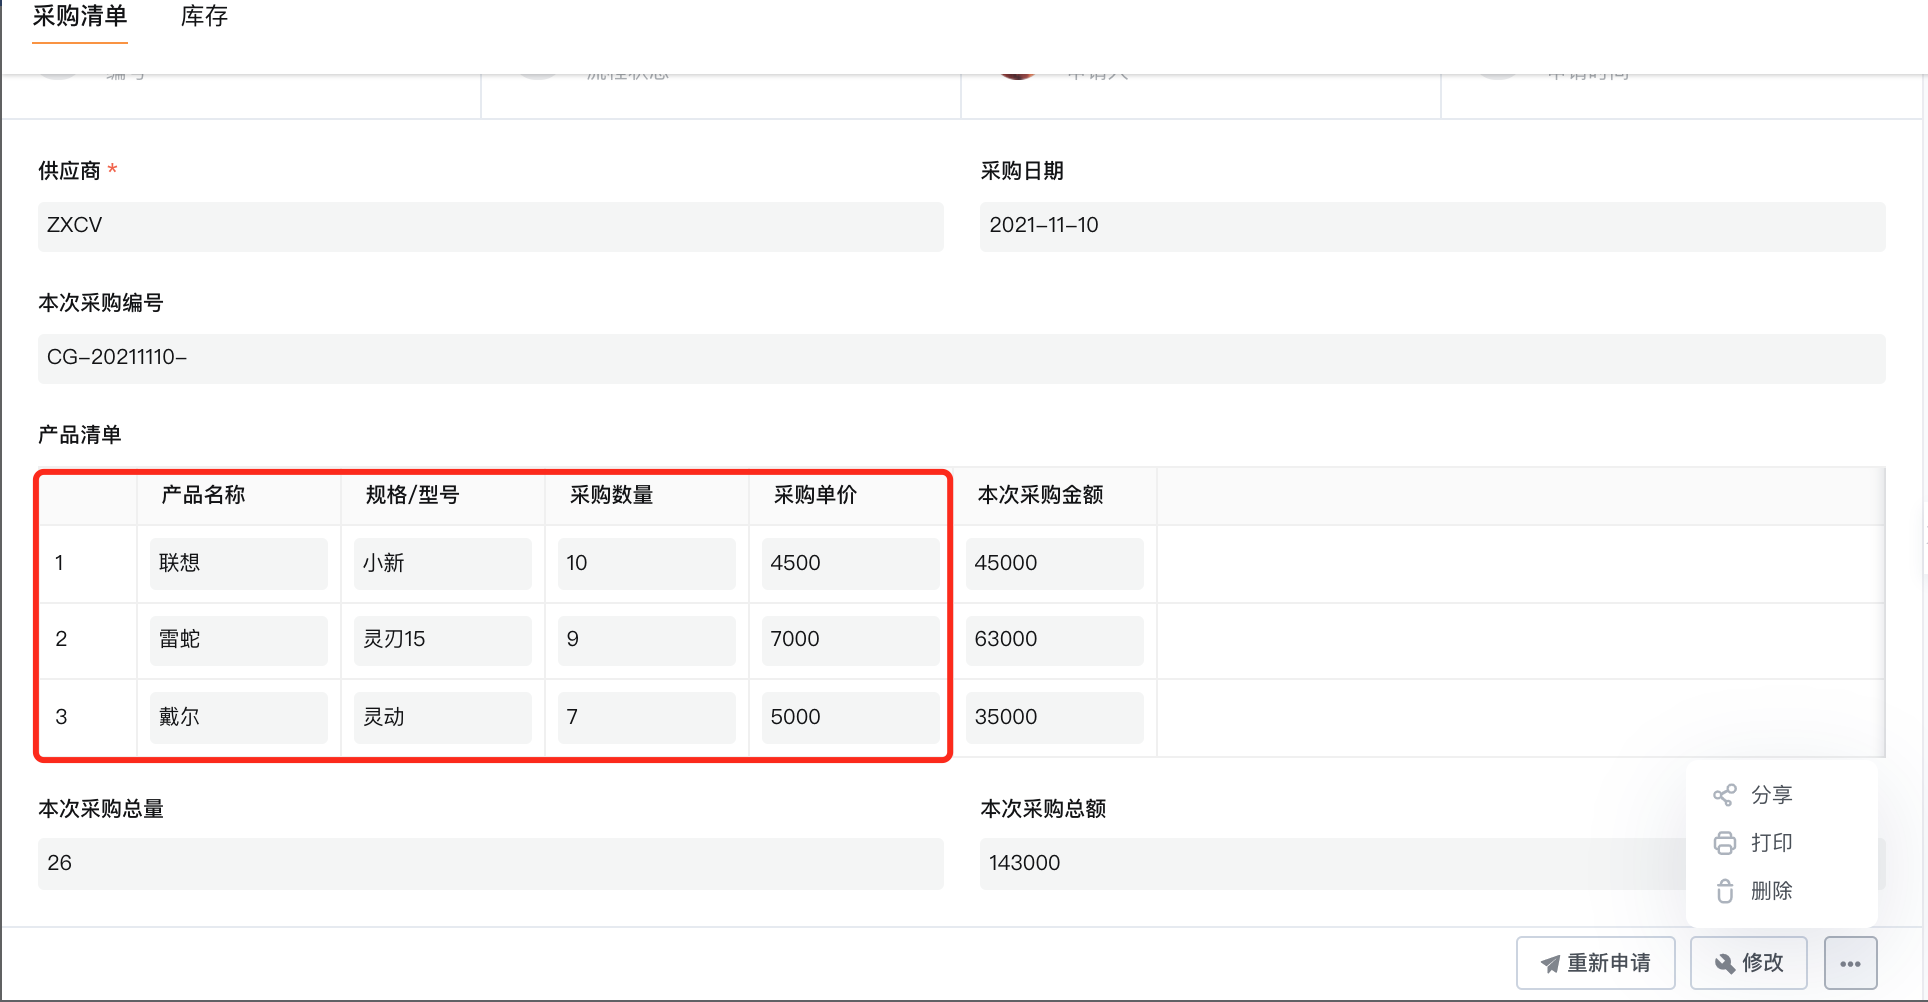Screen dimensions: 1928x1002
Task: Select 分享 in the popup menu
Action: point(1771,795)
